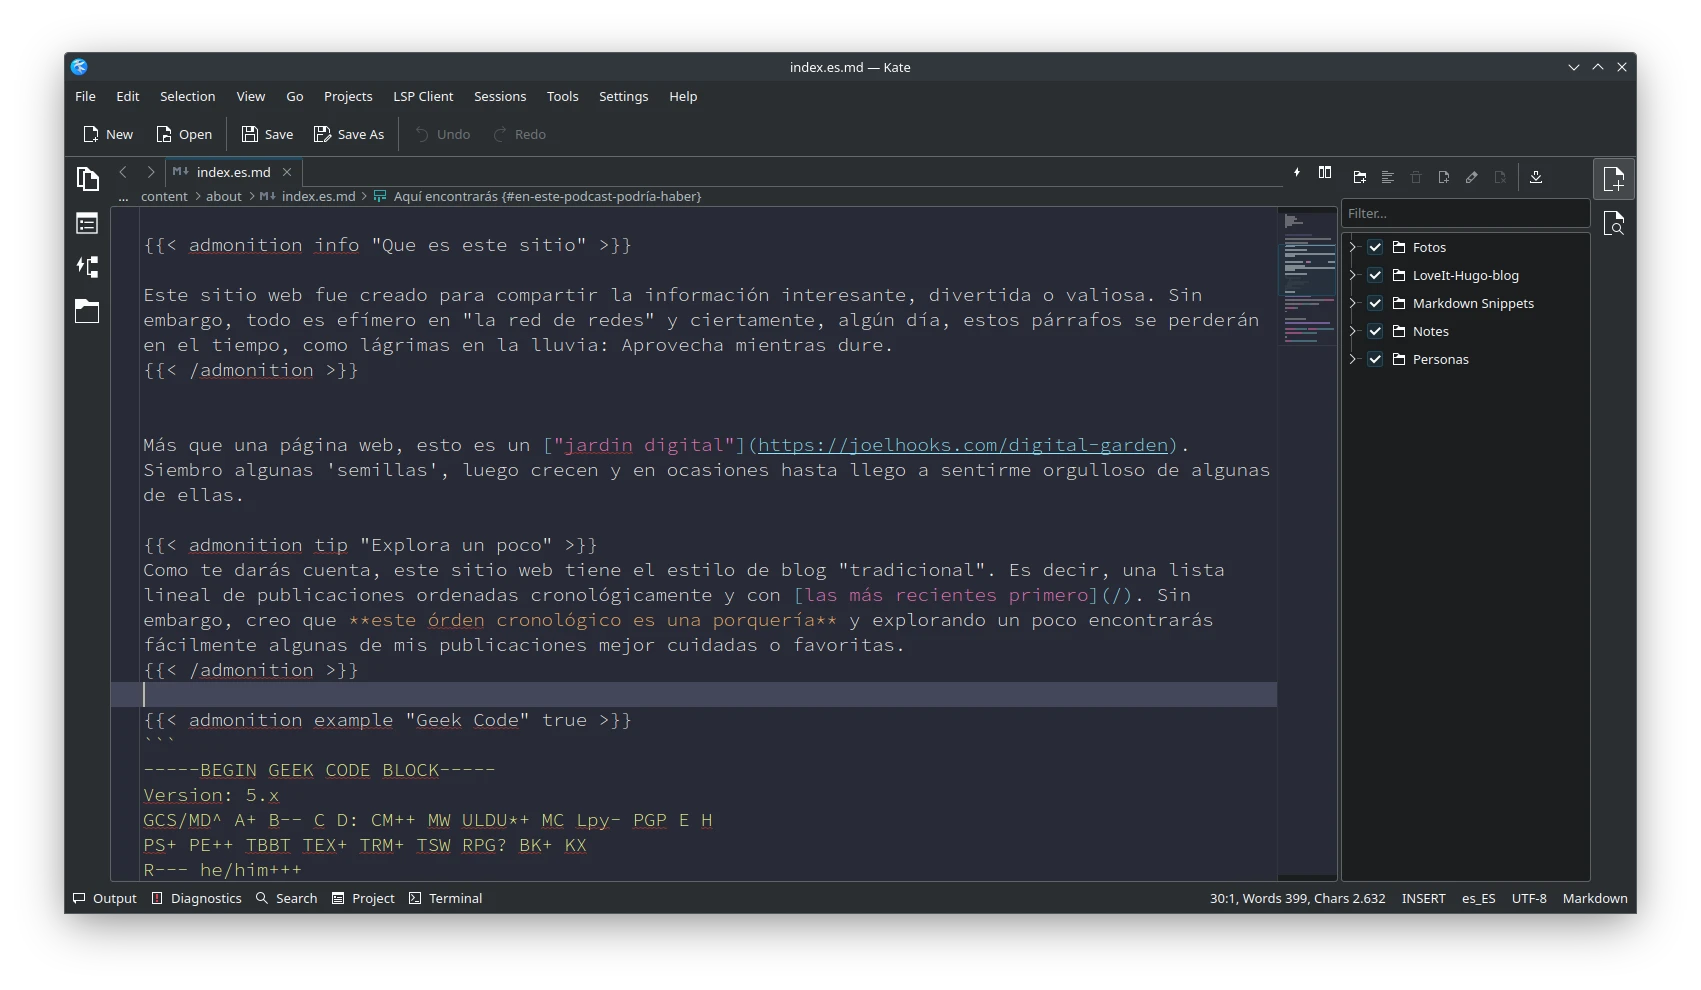
Task: Click the split view icon in tab bar
Action: 1325,173
